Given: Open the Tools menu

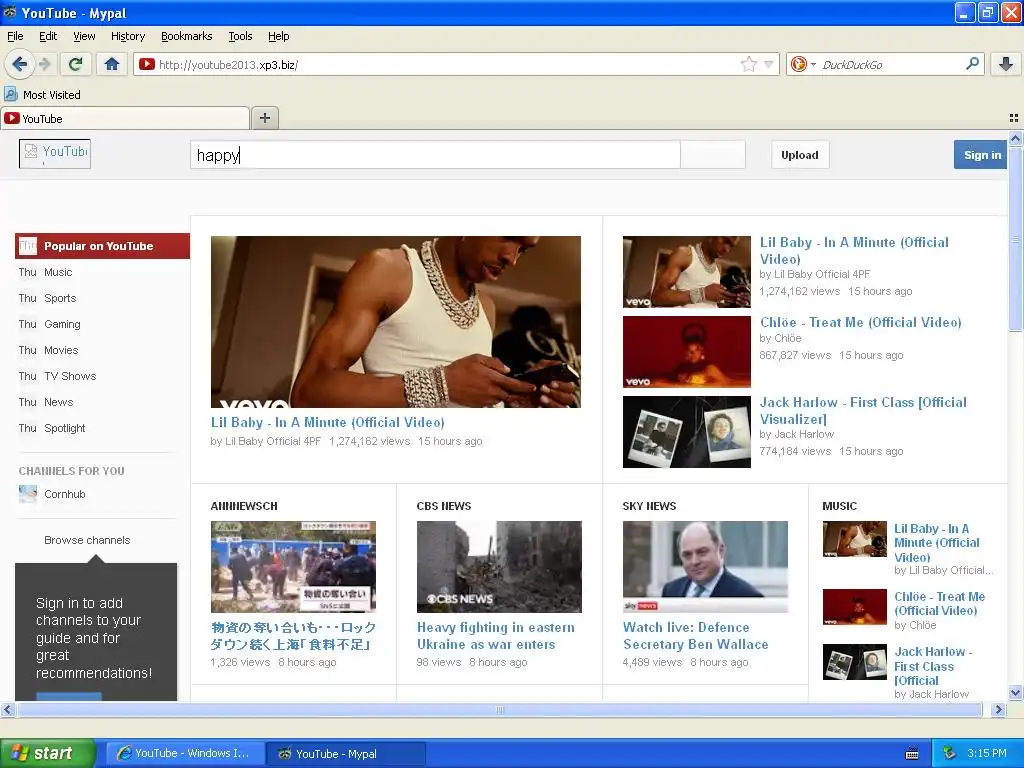Looking at the screenshot, I should 240,36.
